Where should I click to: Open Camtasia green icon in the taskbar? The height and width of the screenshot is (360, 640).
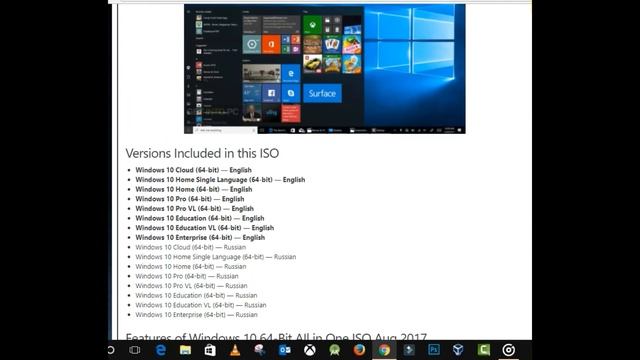pos(484,350)
